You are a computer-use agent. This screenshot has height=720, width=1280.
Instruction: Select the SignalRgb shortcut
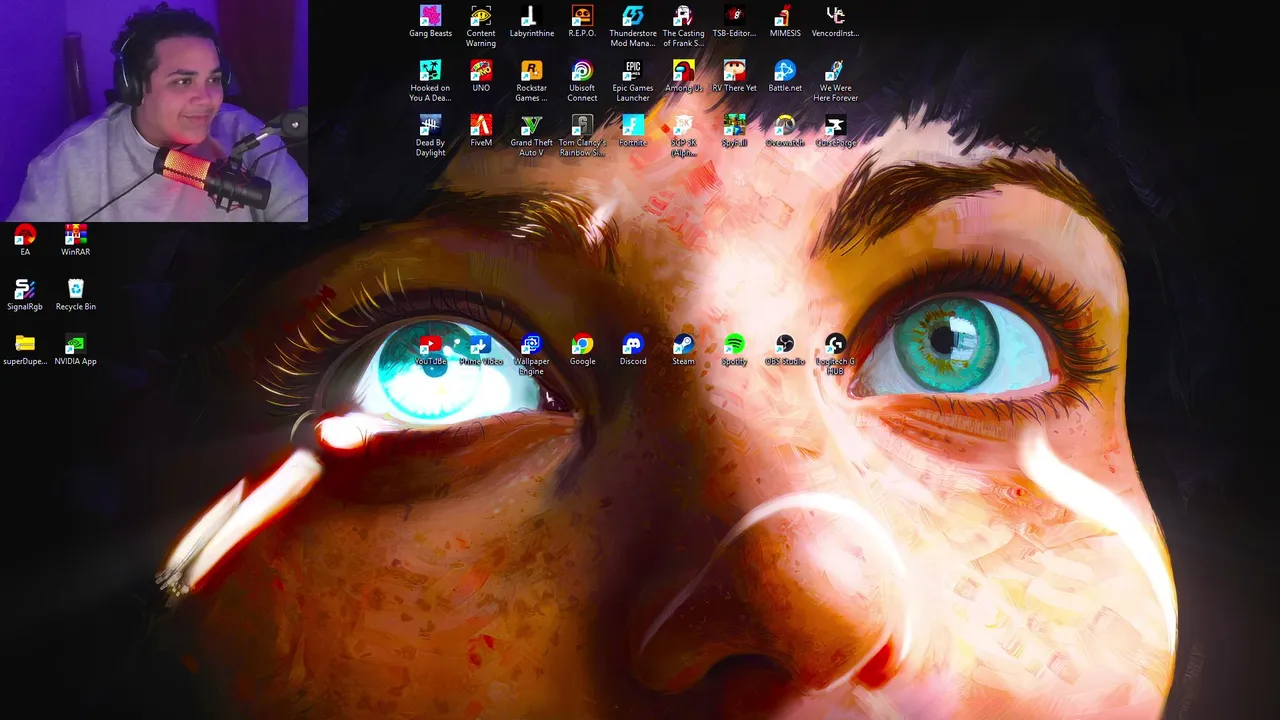coord(25,295)
